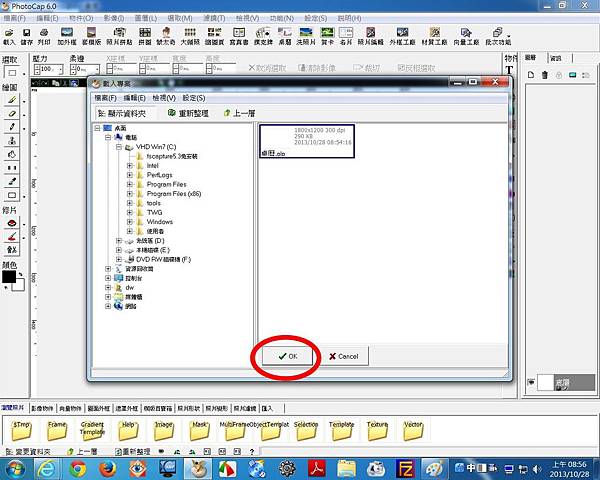Viewport: 600px width, 480px height.
Task: Expand the Windows folder node
Action: pos(130,222)
